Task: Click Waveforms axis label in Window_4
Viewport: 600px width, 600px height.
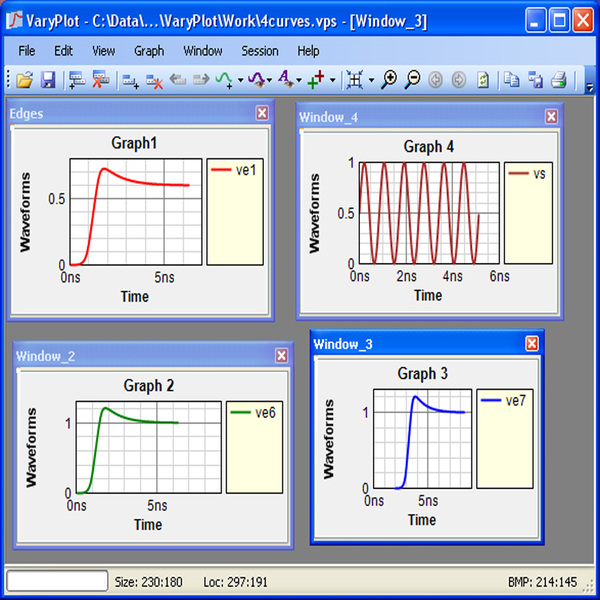Action: 314,213
